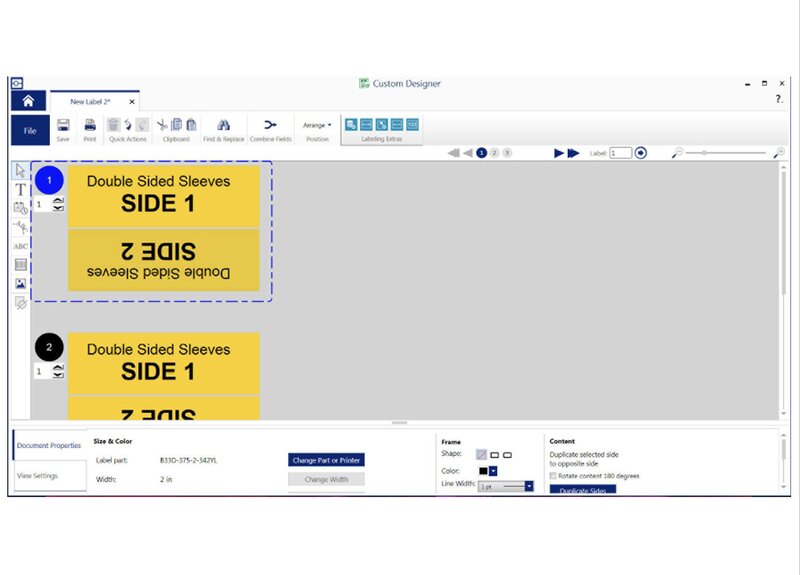800x575 pixels.
Task: Click the second Labeling Extras icon
Action: coord(366,124)
